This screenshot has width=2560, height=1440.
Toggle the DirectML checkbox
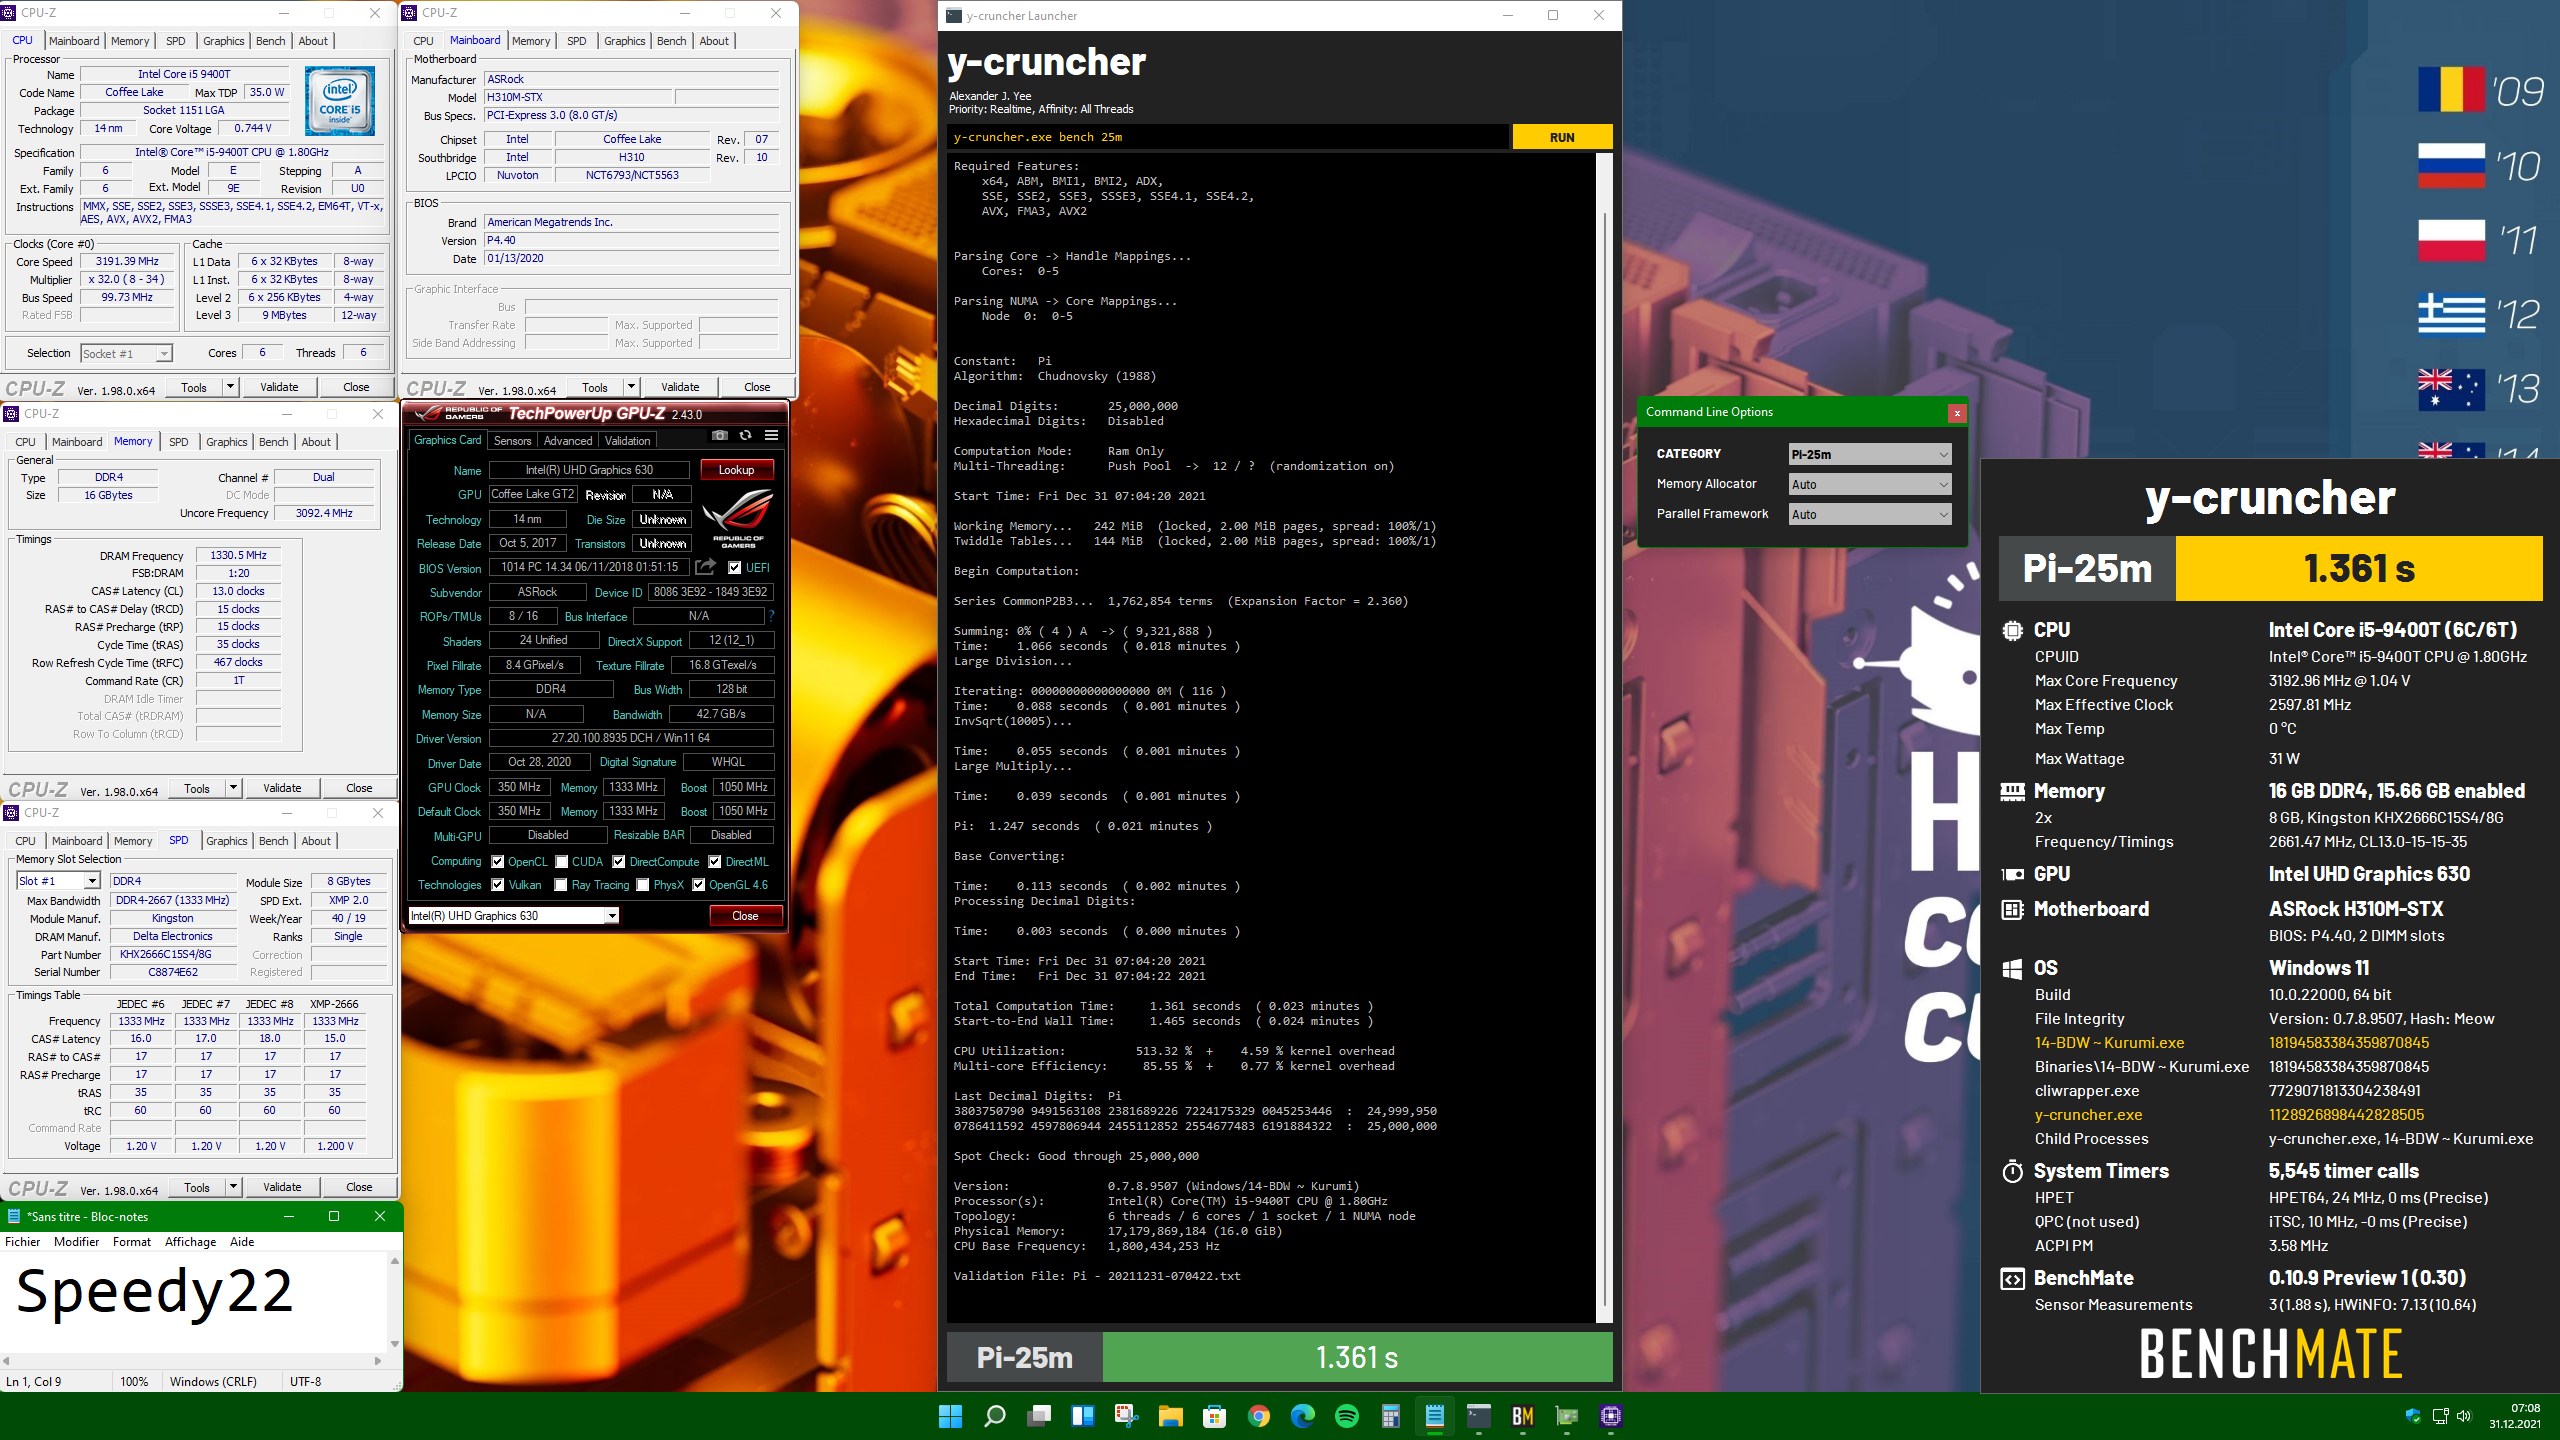click(715, 861)
